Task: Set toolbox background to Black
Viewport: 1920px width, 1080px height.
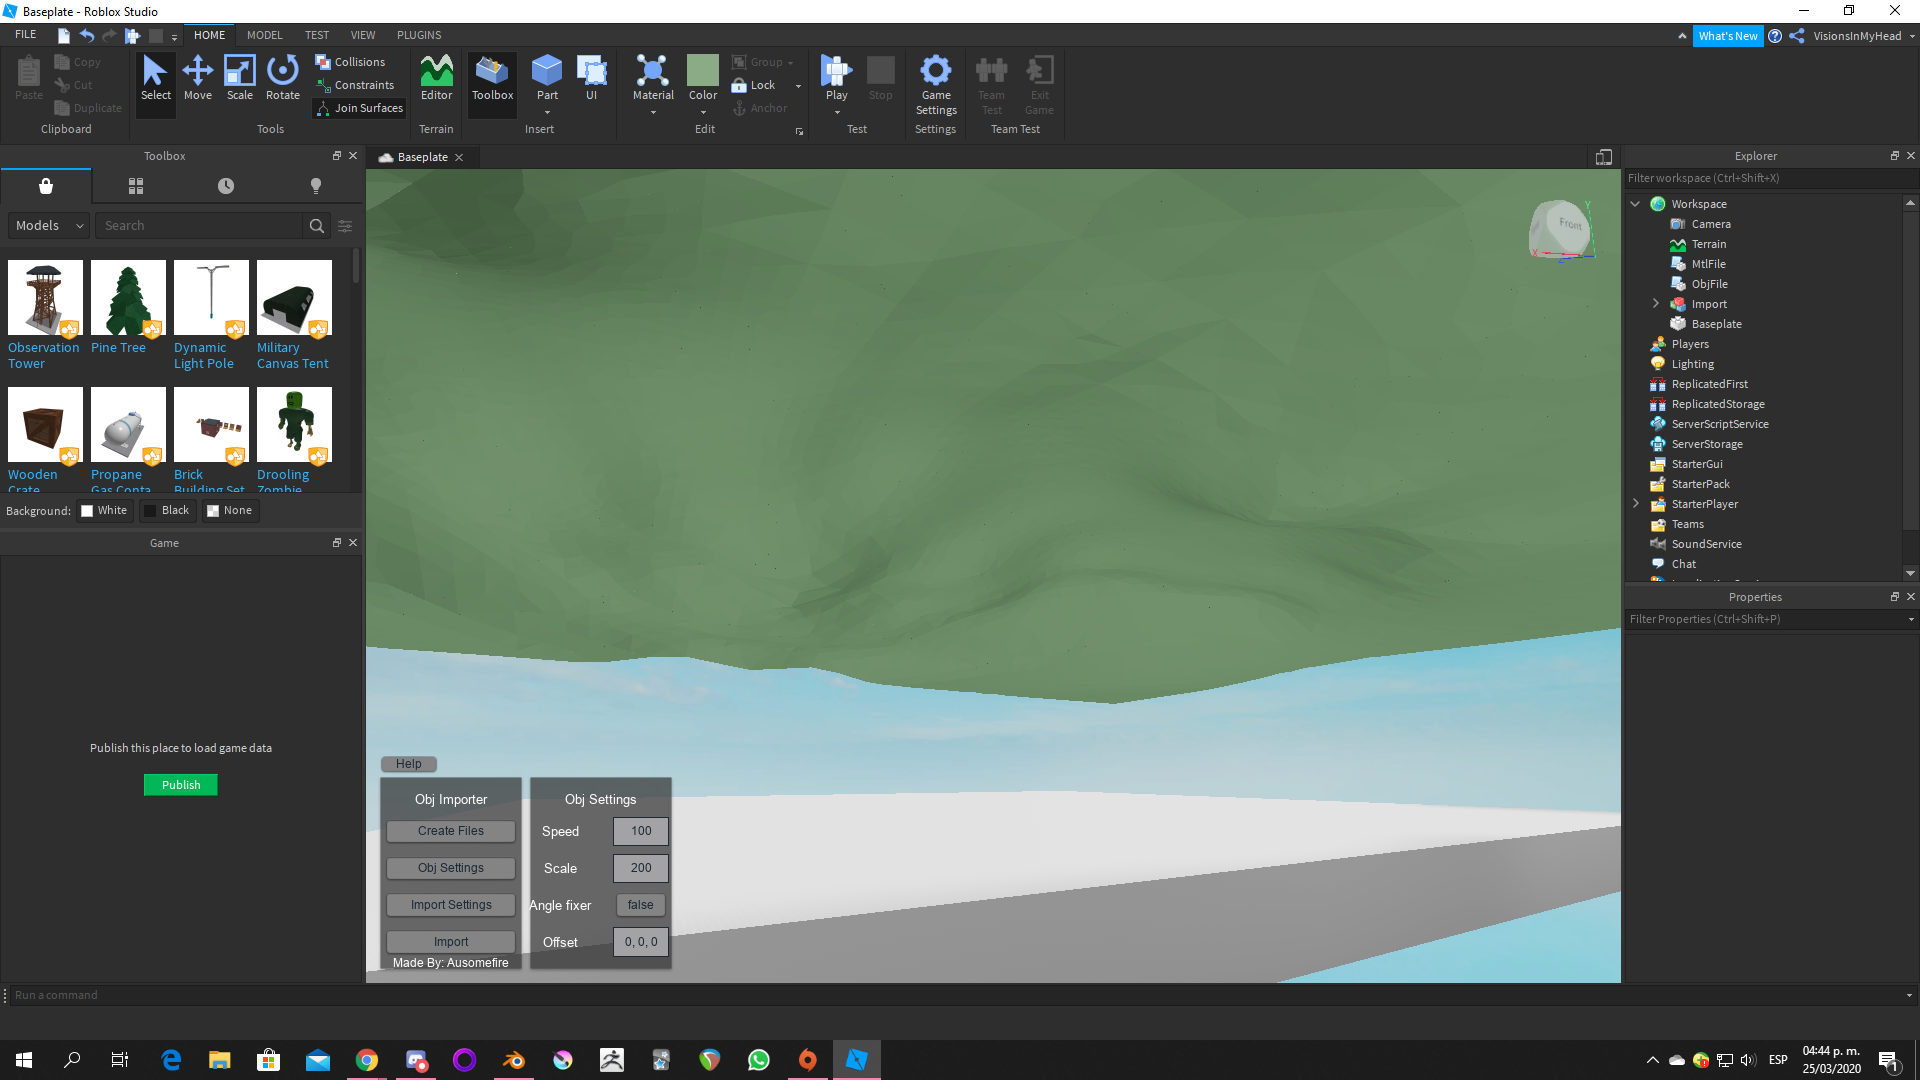Action: (168, 510)
